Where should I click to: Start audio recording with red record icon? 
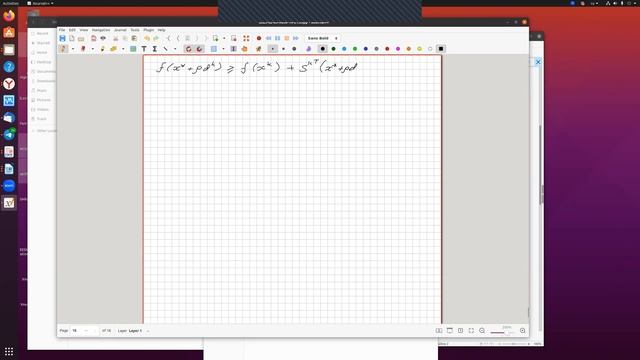[259, 38]
